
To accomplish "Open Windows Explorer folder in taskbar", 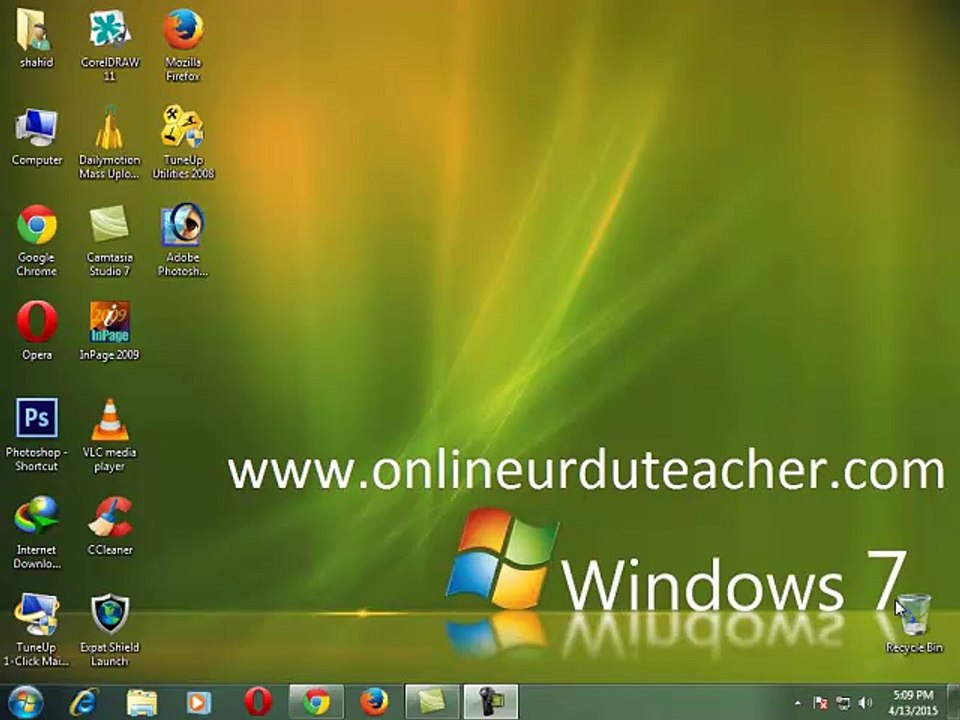I will 141,702.
